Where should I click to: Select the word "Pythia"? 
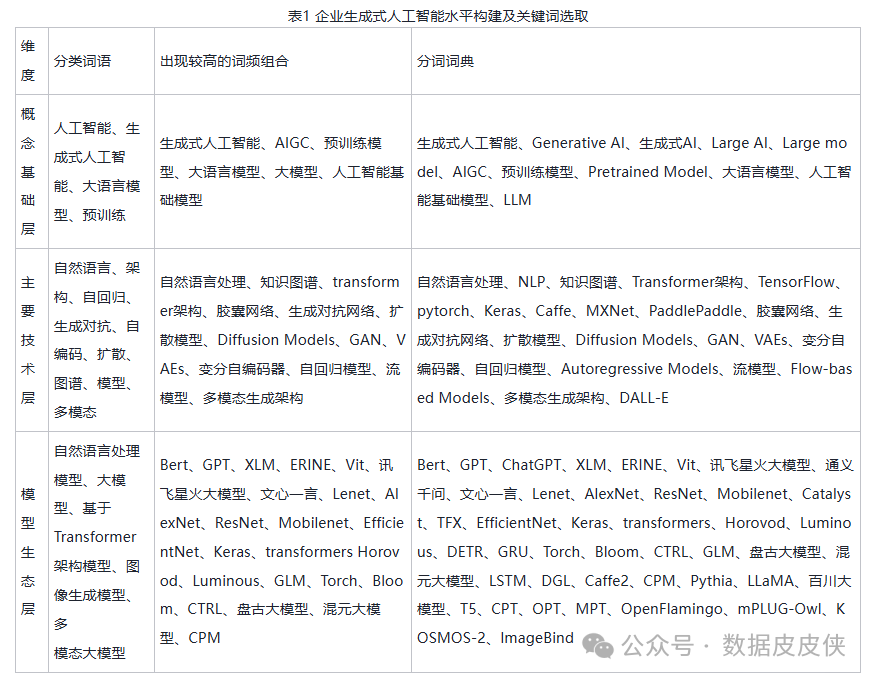coord(711,581)
